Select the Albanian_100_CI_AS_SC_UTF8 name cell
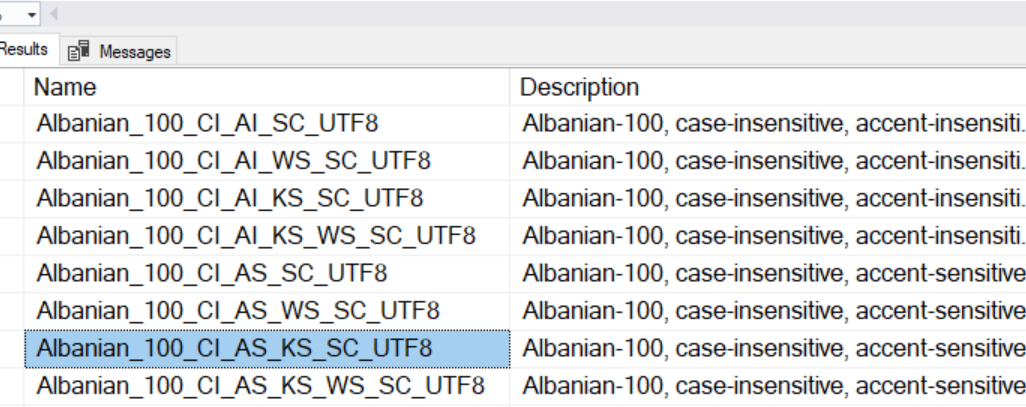This screenshot has height=407, width=1026. click(x=212, y=273)
